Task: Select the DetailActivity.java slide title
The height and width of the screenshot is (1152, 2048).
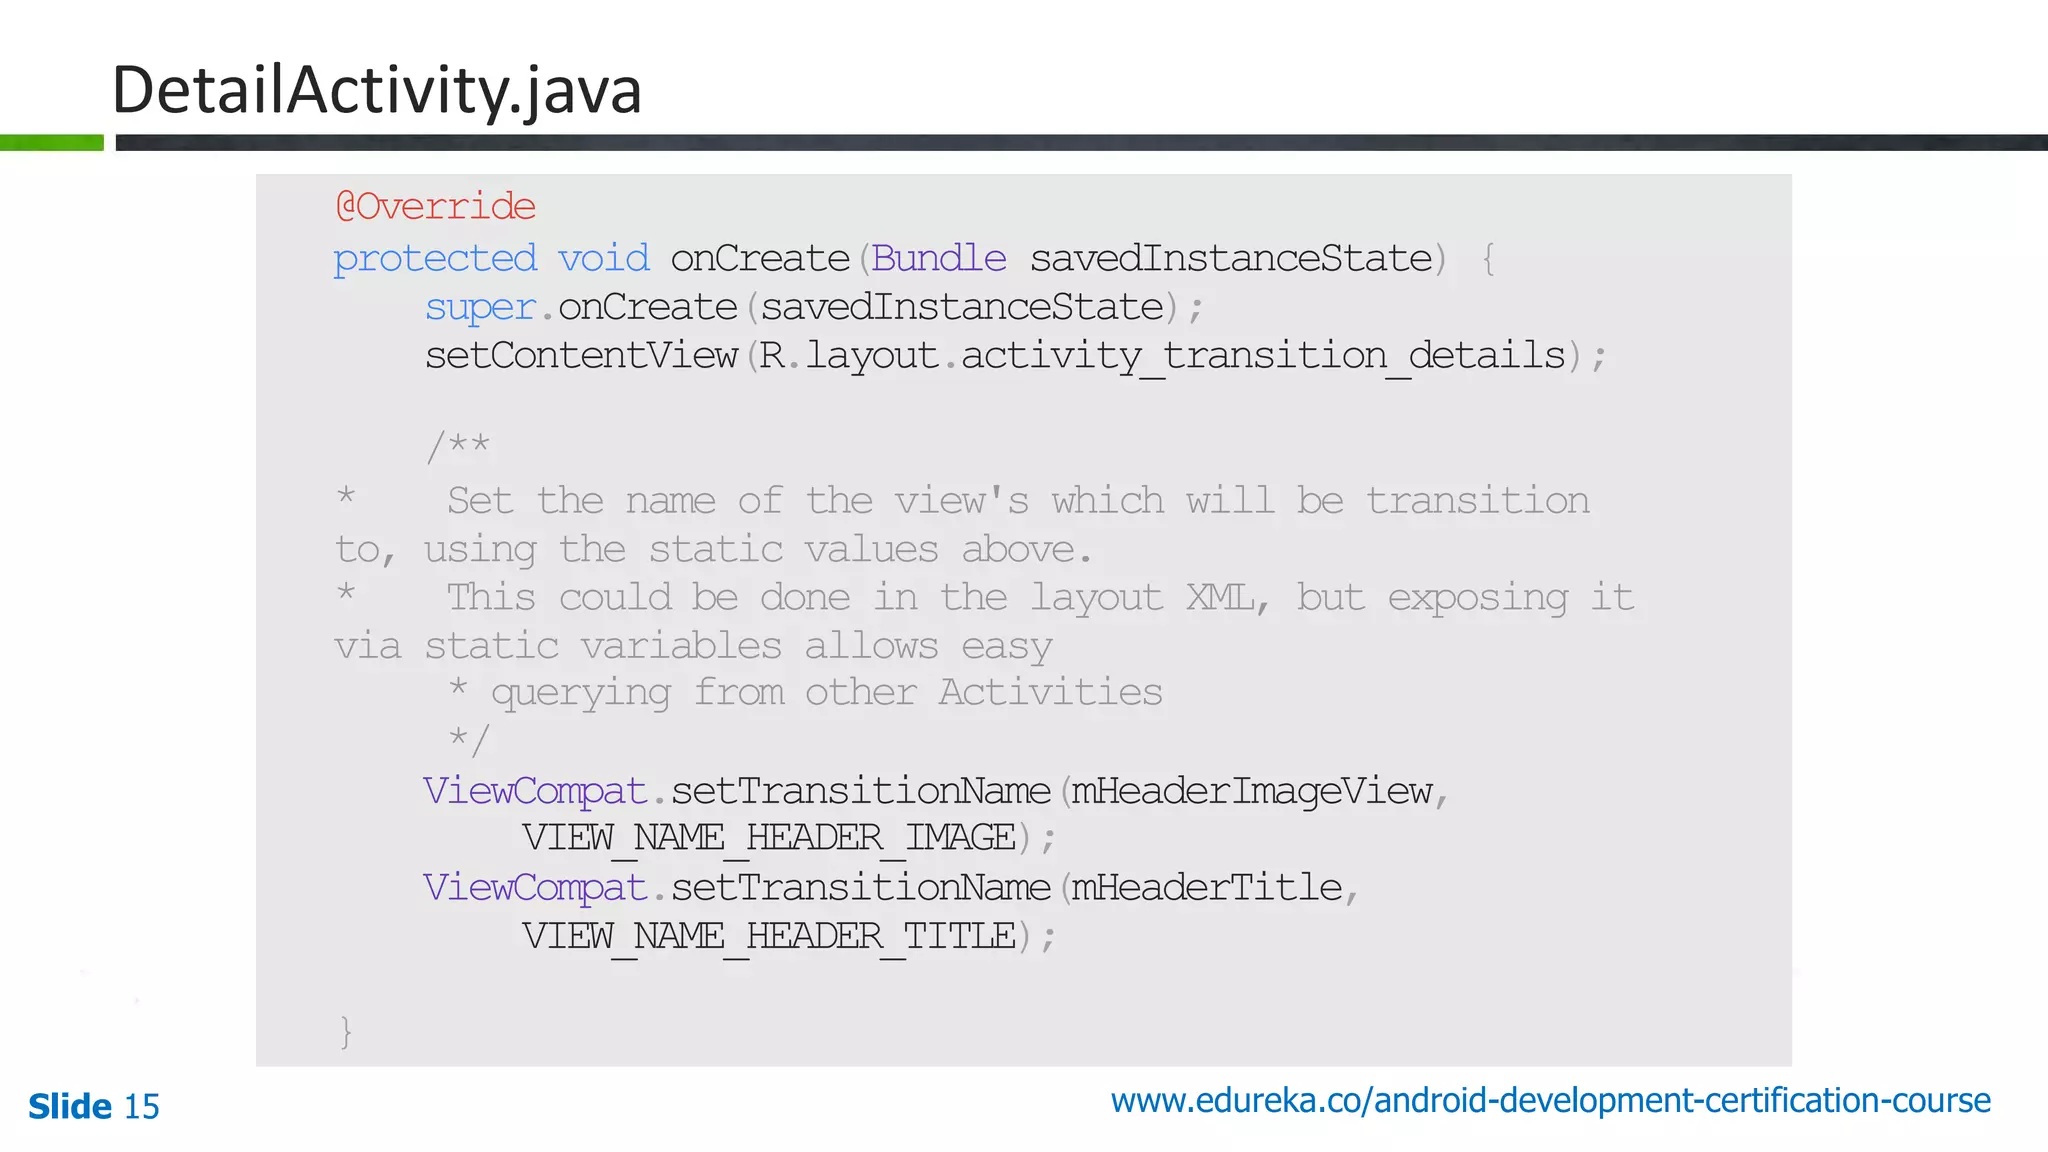Action: pyautogui.click(x=377, y=91)
